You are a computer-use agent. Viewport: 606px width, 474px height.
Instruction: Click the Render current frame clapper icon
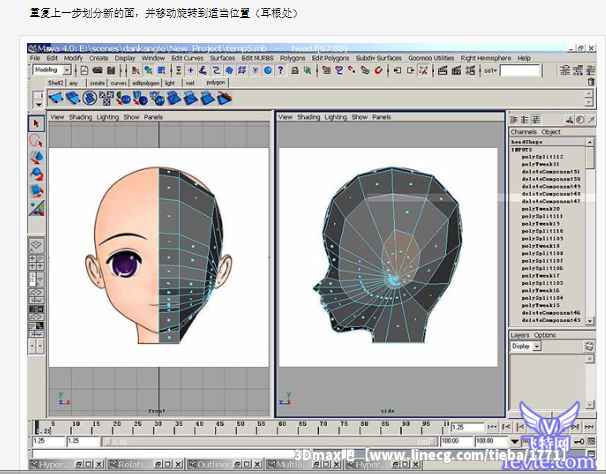pos(442,70)
